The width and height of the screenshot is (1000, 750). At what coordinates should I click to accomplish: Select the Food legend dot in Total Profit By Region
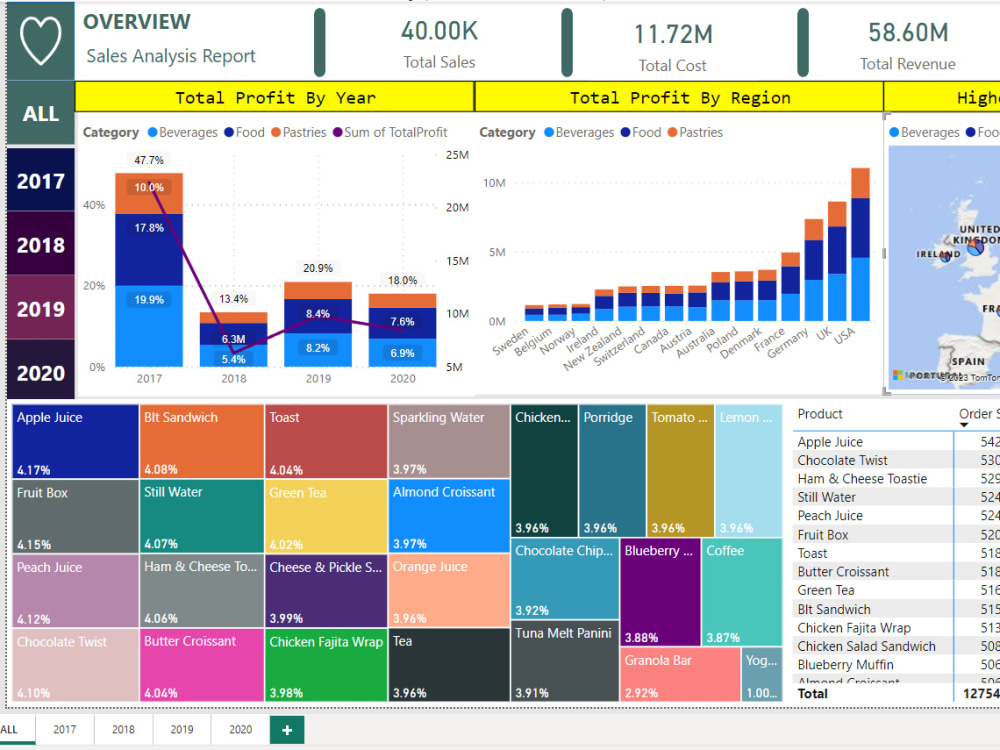click(x=625, y=132)
